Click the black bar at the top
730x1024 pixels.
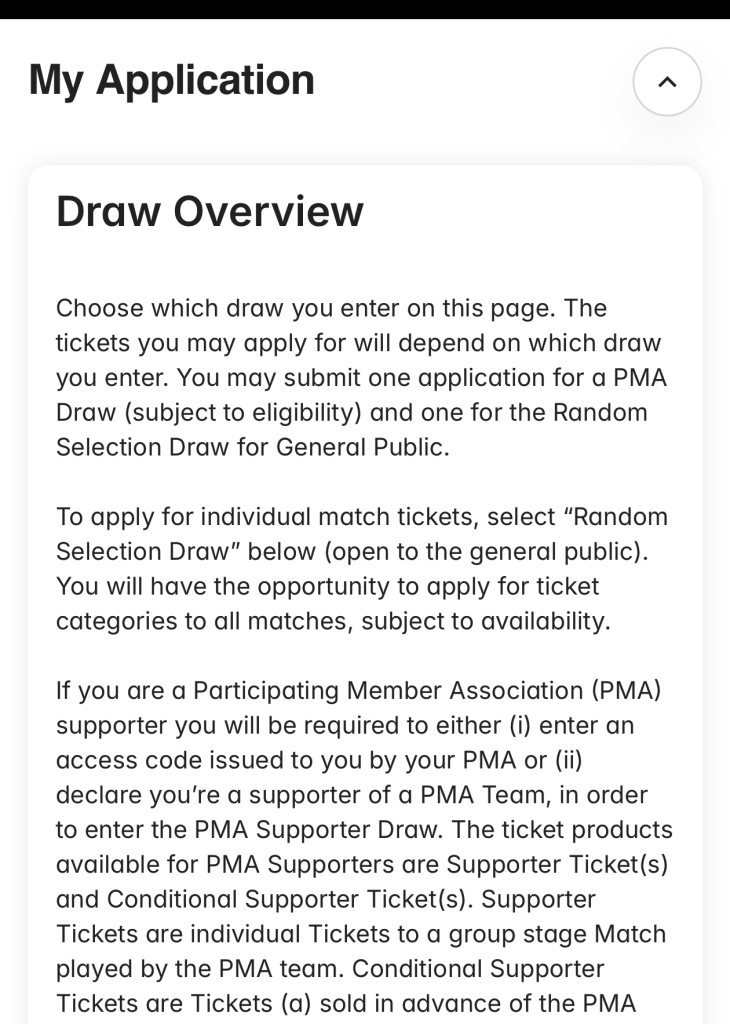point(365,9)
